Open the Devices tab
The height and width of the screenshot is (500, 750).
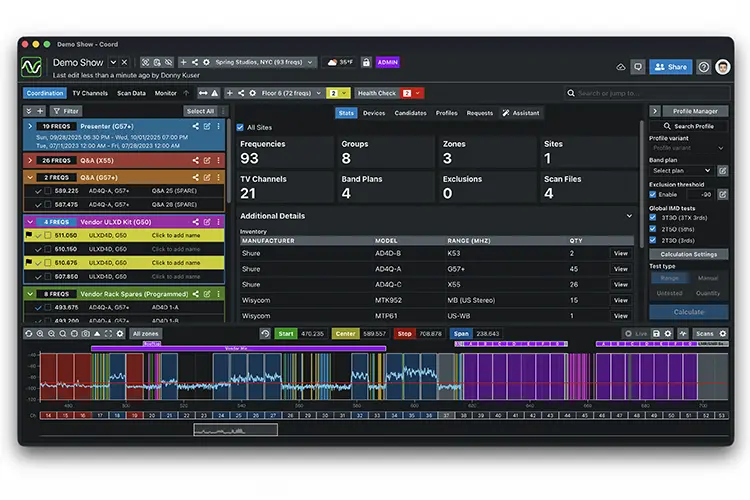[x=374, y=113]
